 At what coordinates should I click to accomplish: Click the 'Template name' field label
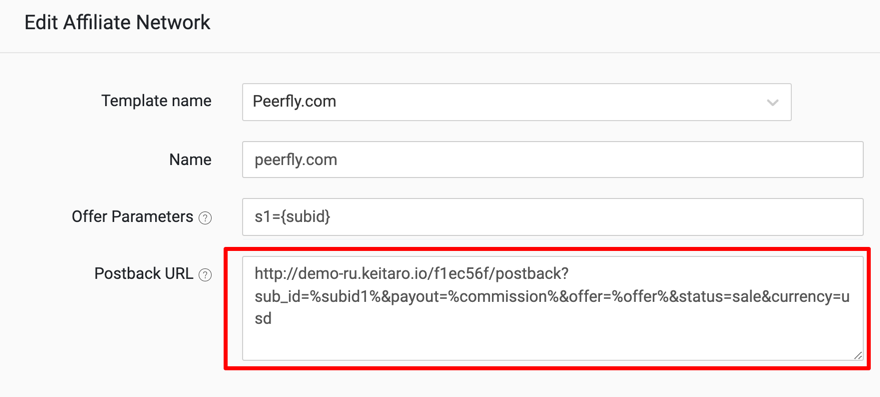point(156,101)
